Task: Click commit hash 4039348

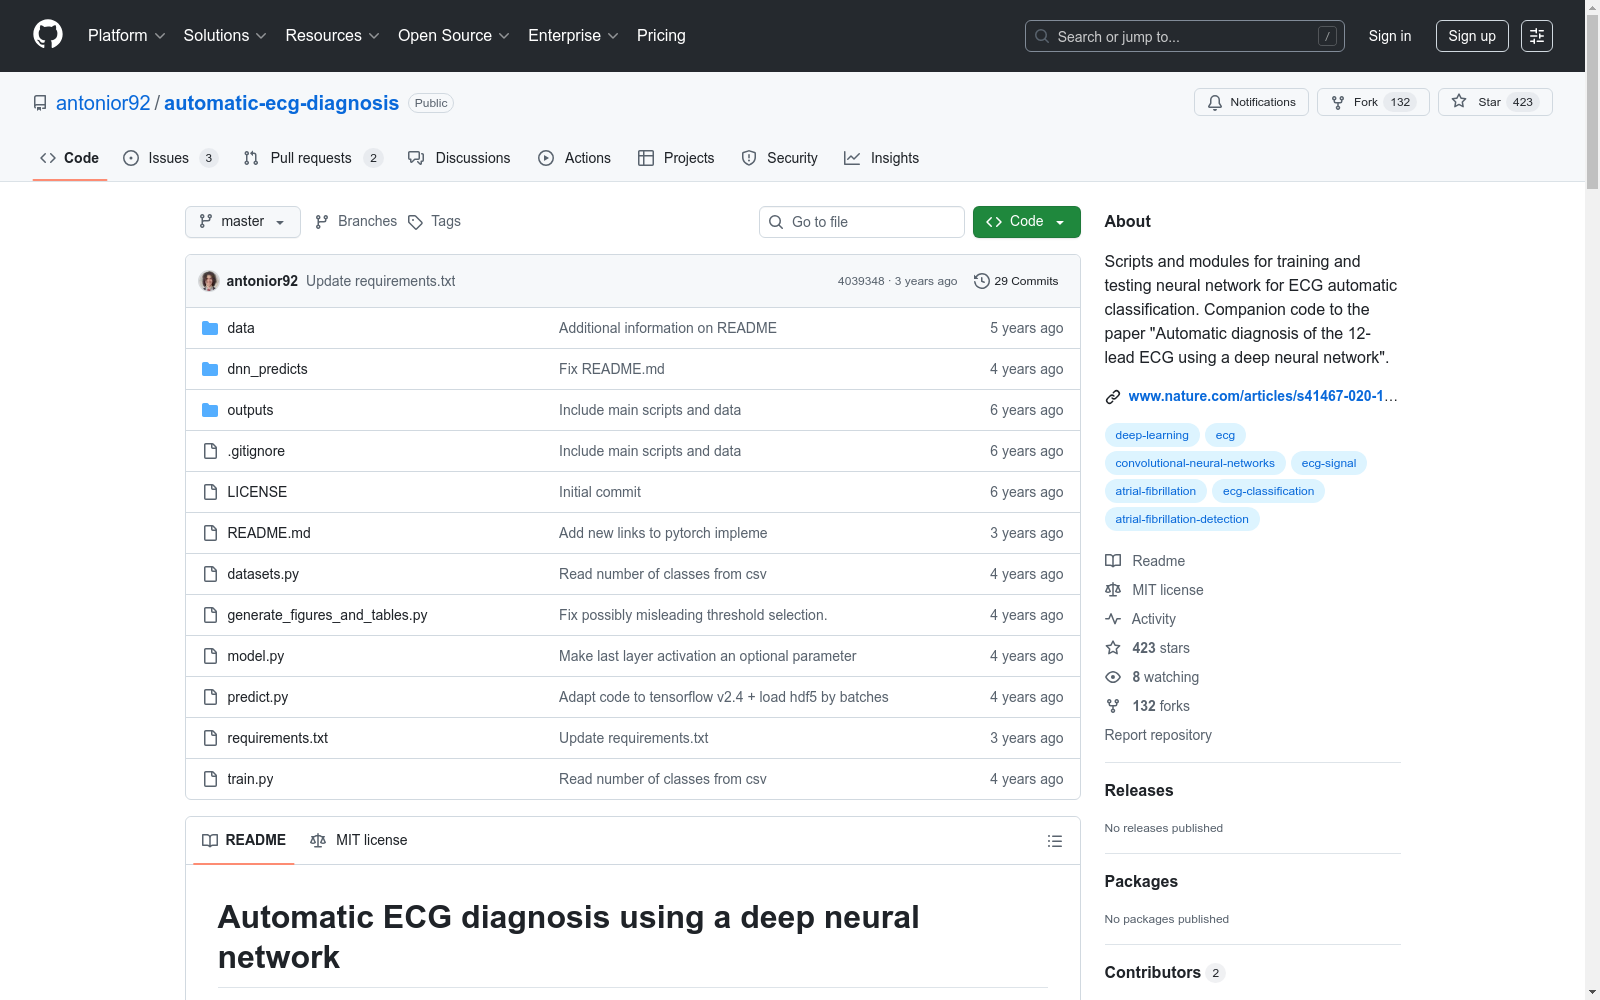Action: [861, 281]
